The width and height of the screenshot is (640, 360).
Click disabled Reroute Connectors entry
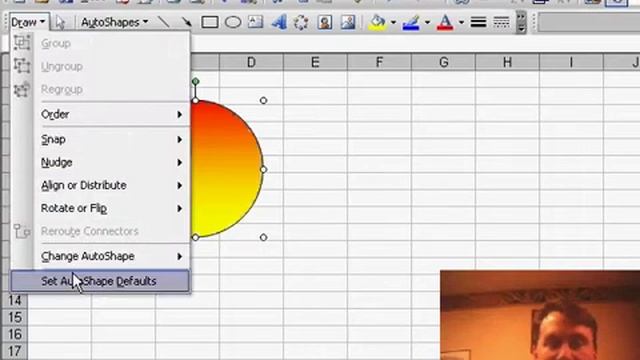(x=100, y=231)
